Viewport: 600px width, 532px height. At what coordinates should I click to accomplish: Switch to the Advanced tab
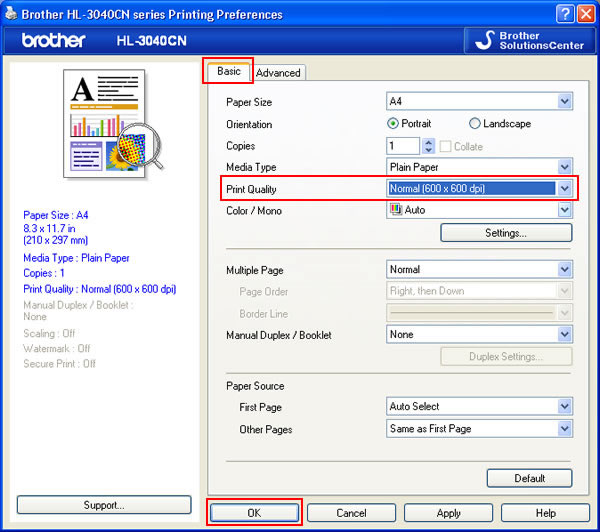[x=278, y=73]
